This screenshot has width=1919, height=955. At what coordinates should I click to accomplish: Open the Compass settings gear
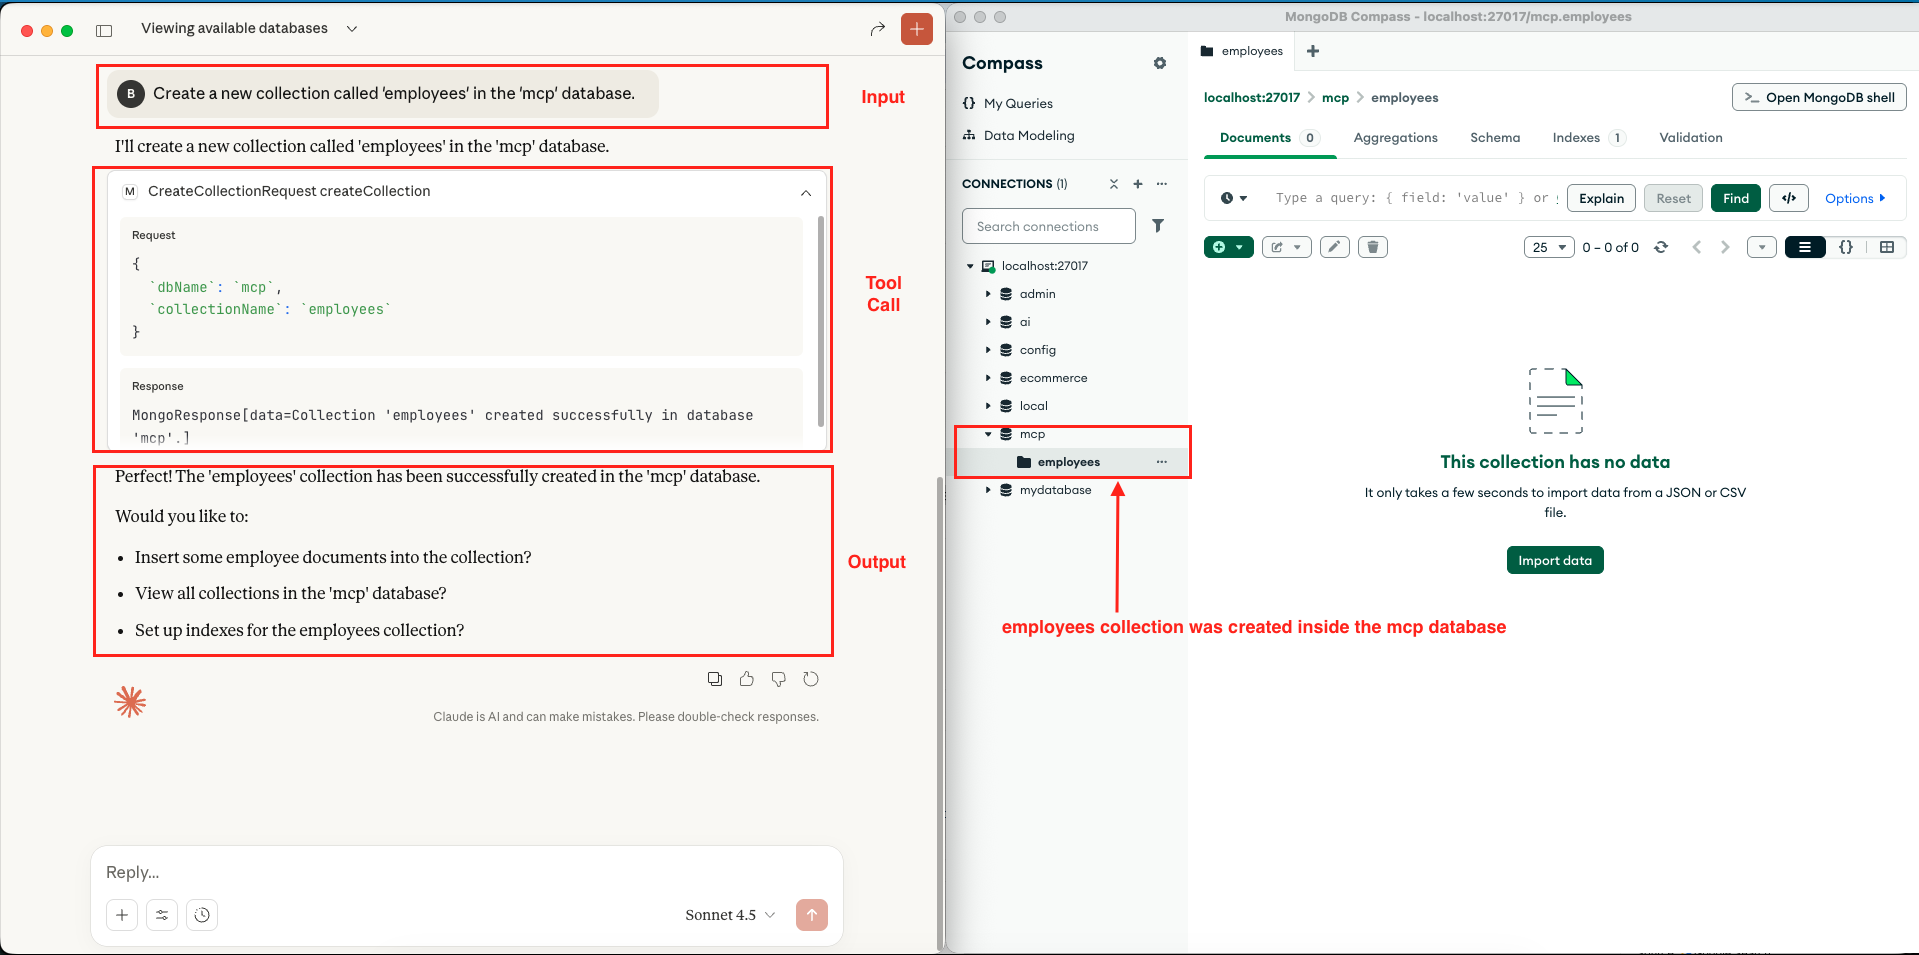pyautogui.click(x=1160, y=63)
